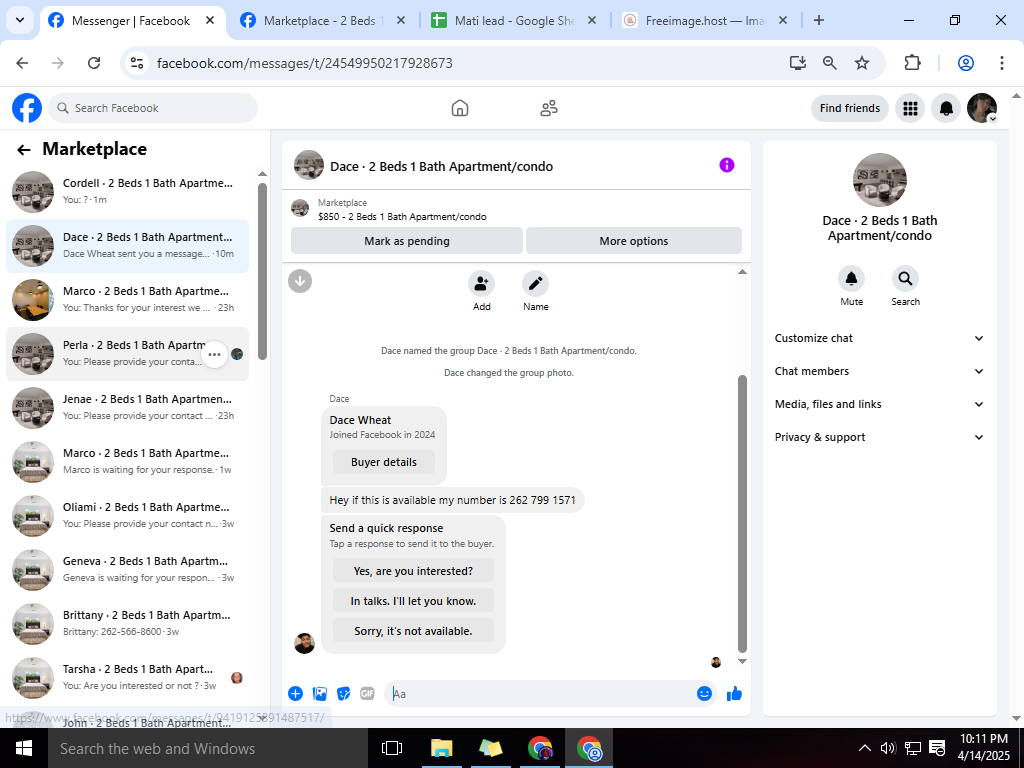Open Geneva conversation
1024x768 pixels.
coord(127,569)
